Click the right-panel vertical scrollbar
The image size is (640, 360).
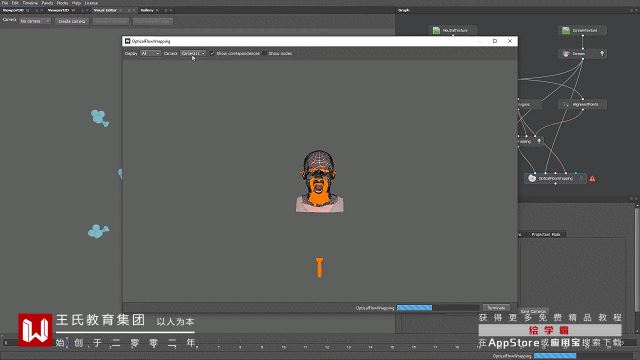[637, 261]
